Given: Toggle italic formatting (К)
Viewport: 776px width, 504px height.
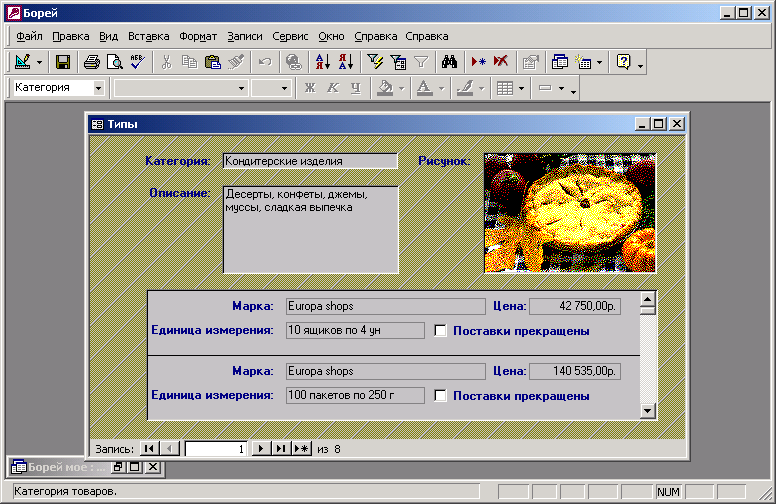Looking at the screenshot, I should click(x=333, y=88).
